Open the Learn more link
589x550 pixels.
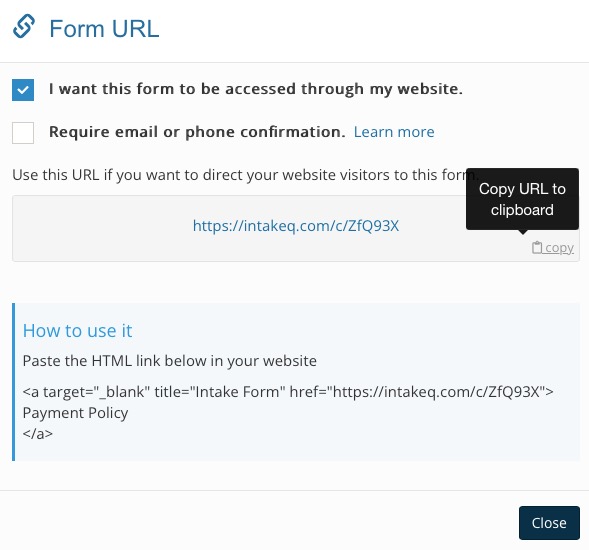[394, 132]
